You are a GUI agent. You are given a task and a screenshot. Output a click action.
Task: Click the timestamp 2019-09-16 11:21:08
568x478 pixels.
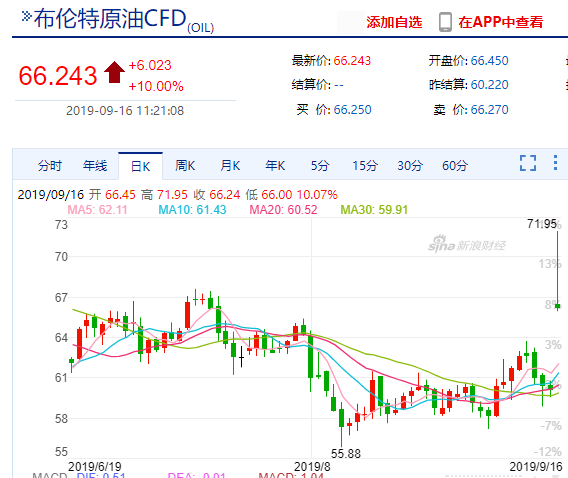(x=125, y=110)
